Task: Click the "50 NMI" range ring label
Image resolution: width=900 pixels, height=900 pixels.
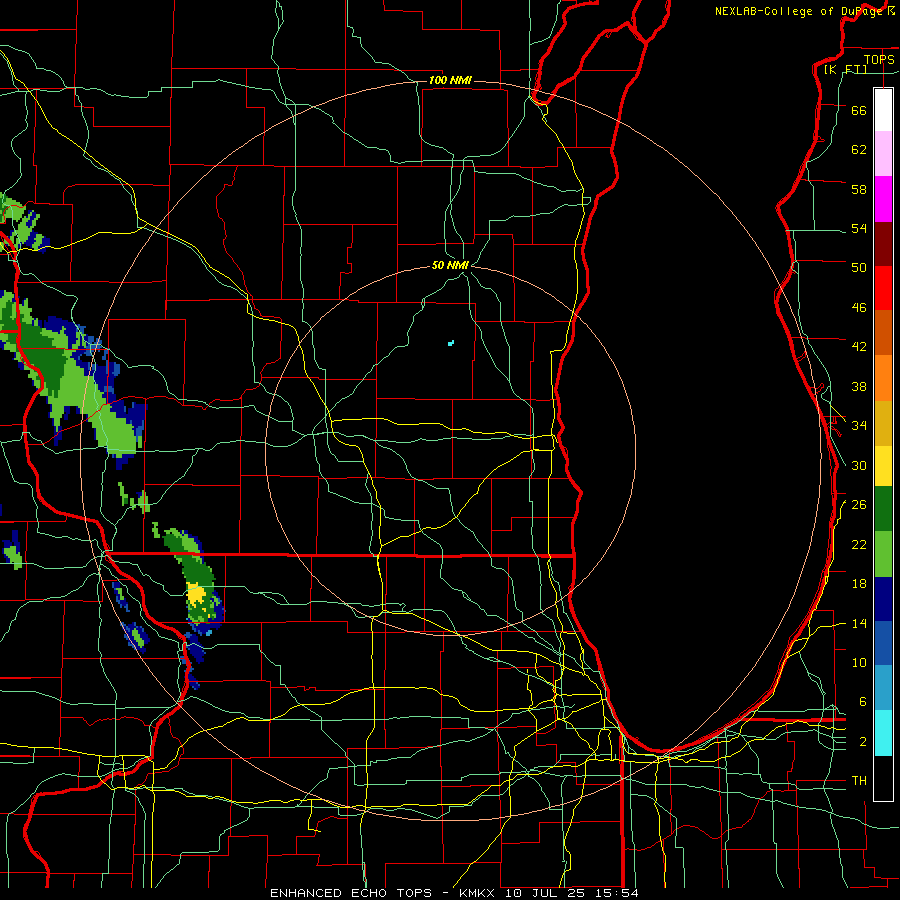Action: click(451, 265)
